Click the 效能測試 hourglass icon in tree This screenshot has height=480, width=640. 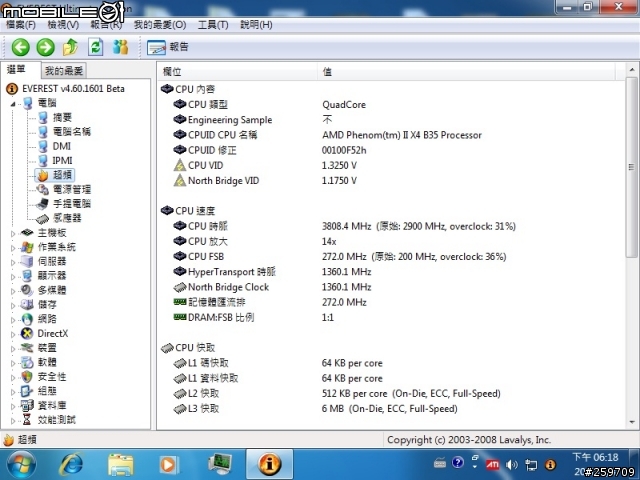27,420
